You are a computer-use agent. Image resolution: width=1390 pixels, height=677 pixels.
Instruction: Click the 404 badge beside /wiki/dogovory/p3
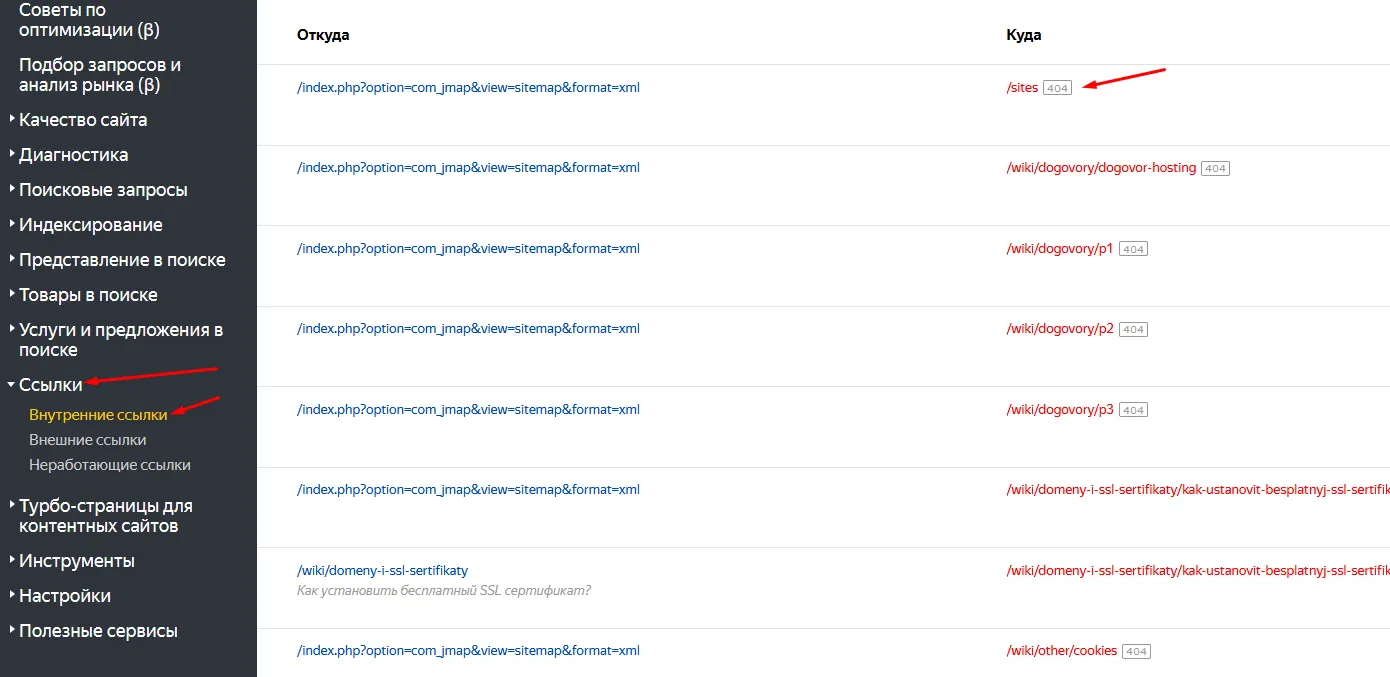[1133, 410]
